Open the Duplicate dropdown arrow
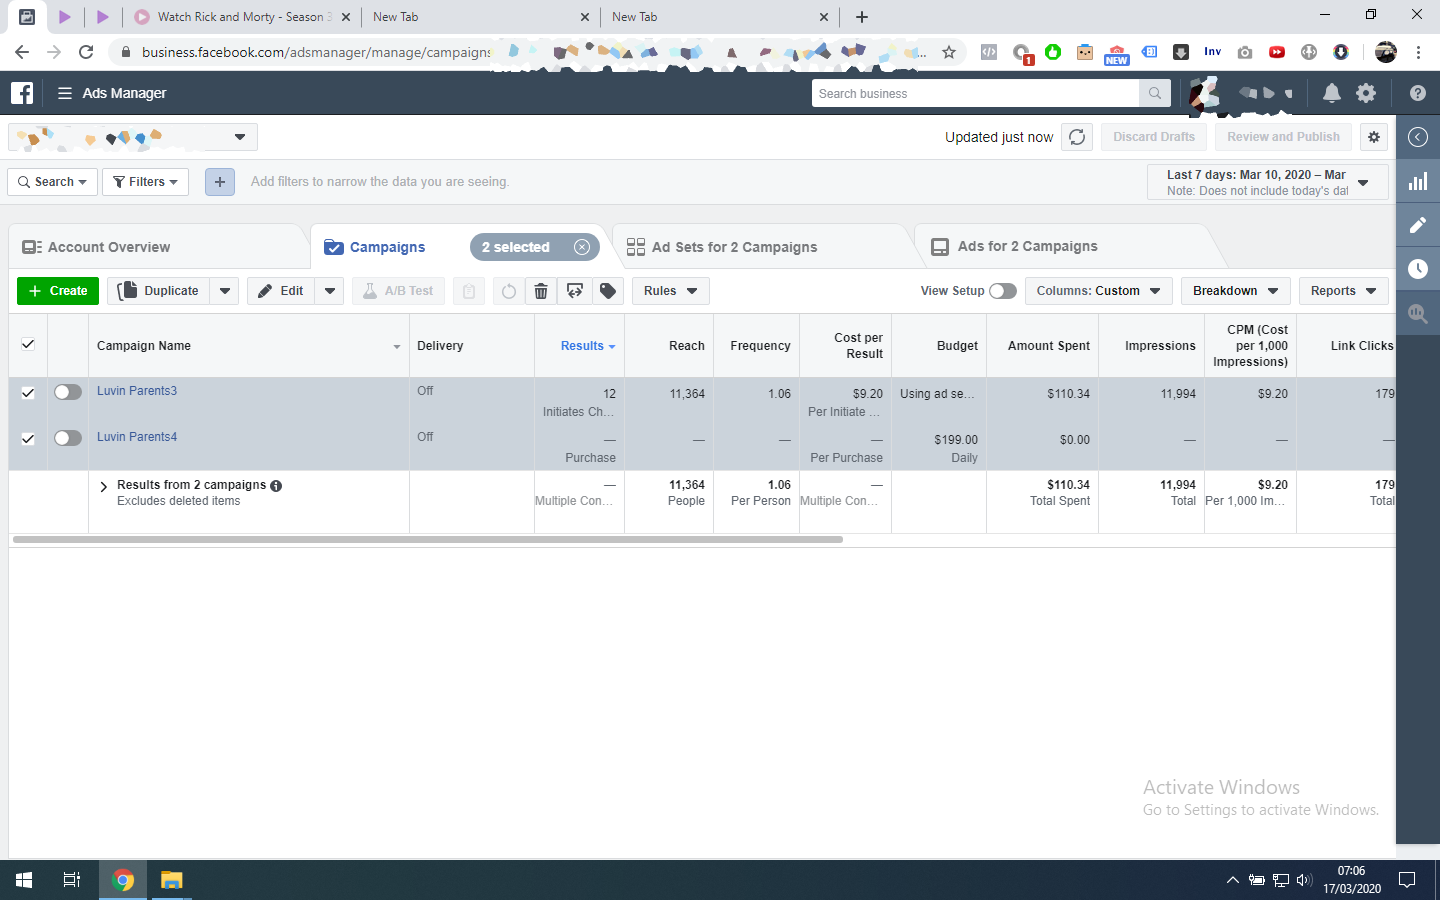This screenshot has width=1440, height=900. point(225,291)
